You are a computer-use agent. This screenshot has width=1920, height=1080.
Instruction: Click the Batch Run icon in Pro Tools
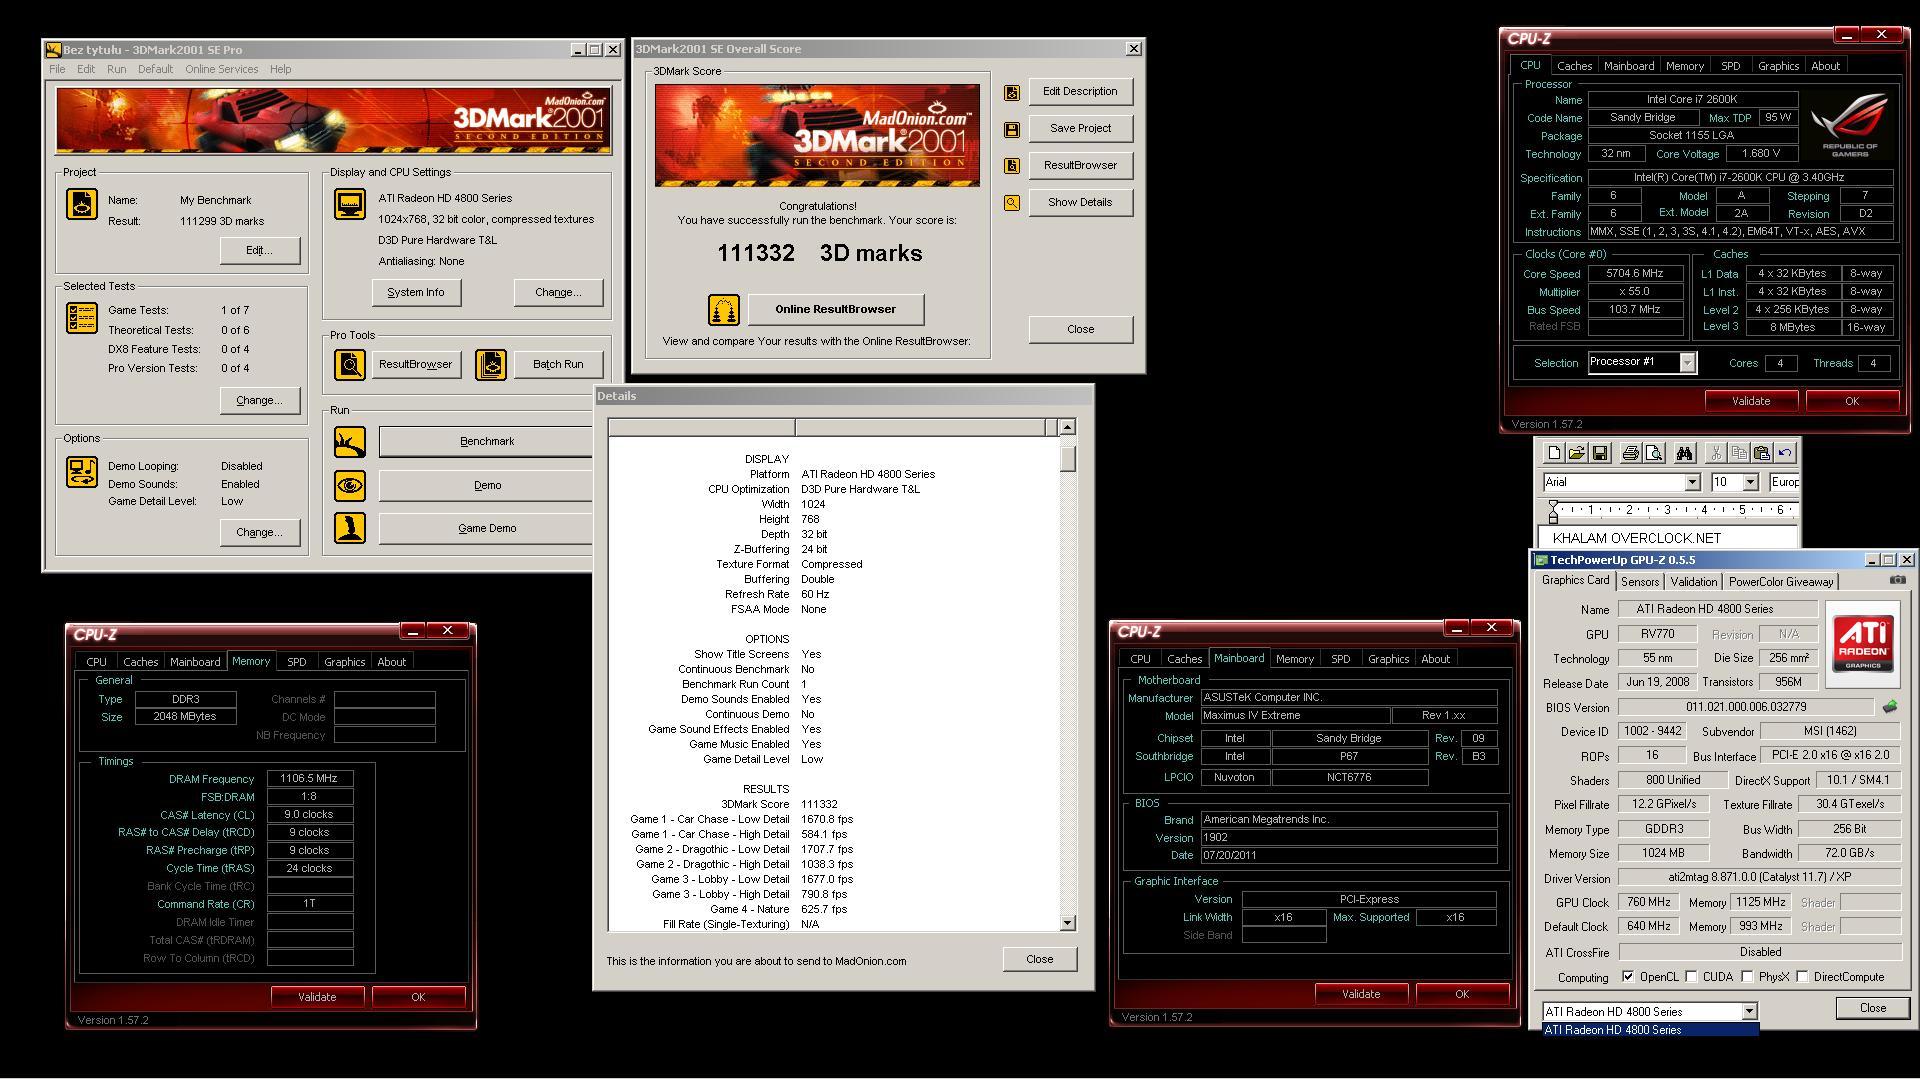pos(491,365)
